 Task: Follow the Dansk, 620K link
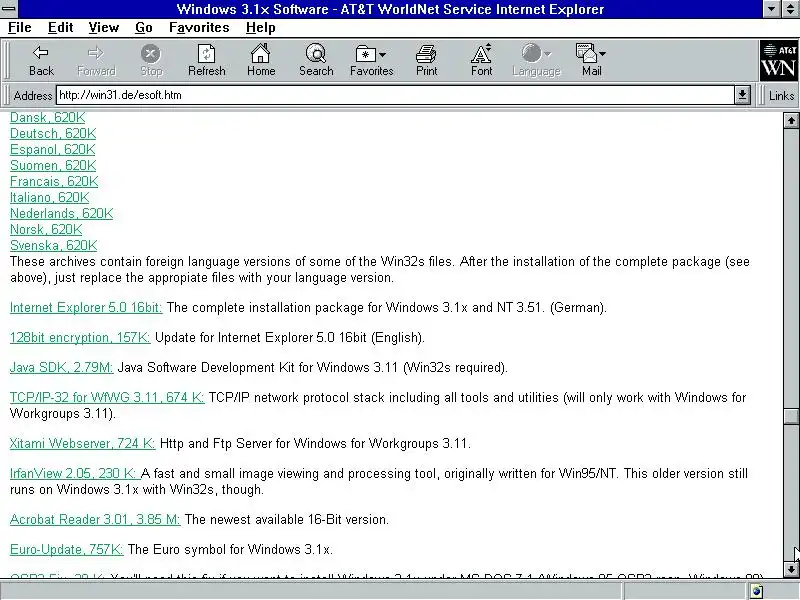(47, 118)
